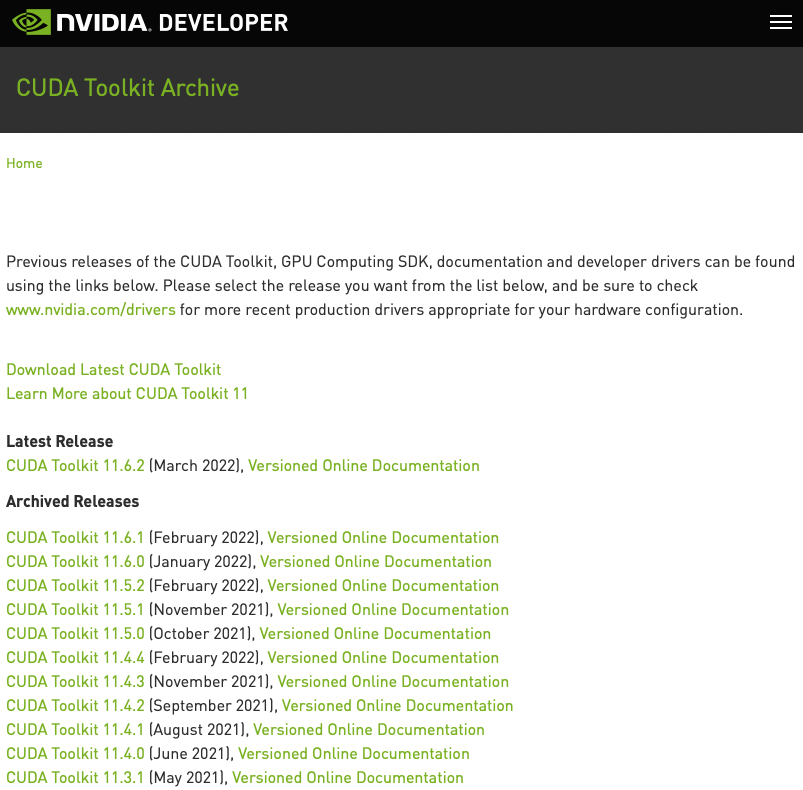This screenshot has height=790, width=803.
Task: View Versioned Online Documentation for 11.6.1
Action: coord(383,538)
